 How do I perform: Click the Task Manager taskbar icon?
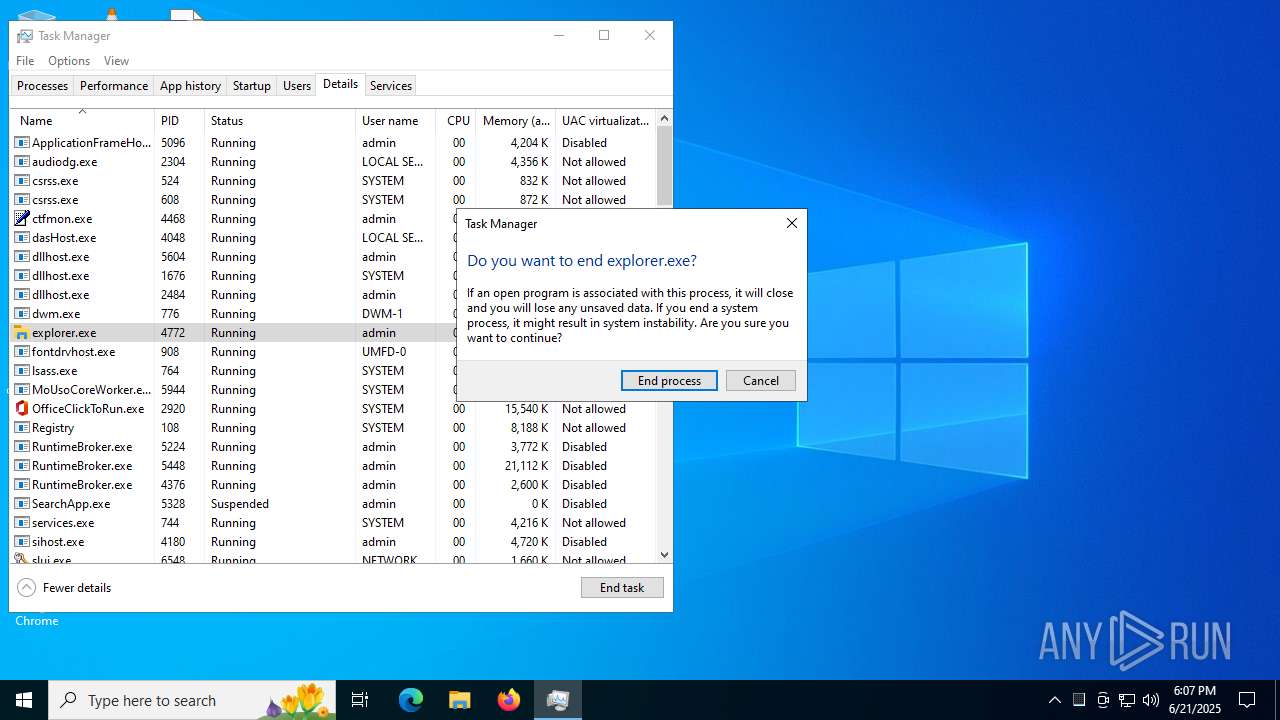pyautogui.click(x=557, y=700)
